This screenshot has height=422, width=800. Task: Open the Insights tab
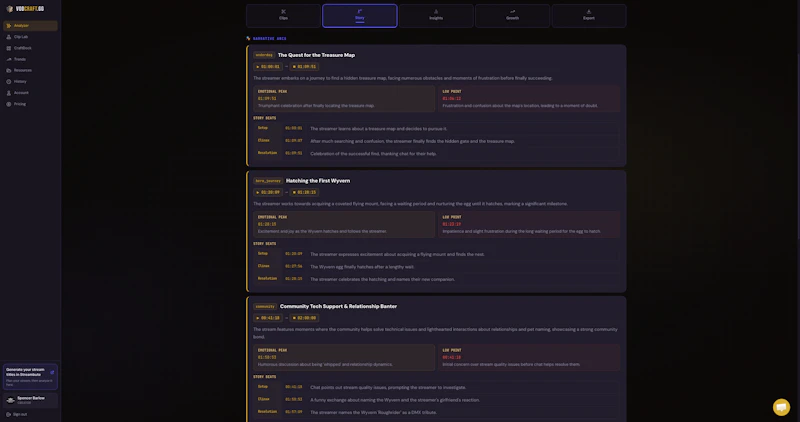coord(436,15)
